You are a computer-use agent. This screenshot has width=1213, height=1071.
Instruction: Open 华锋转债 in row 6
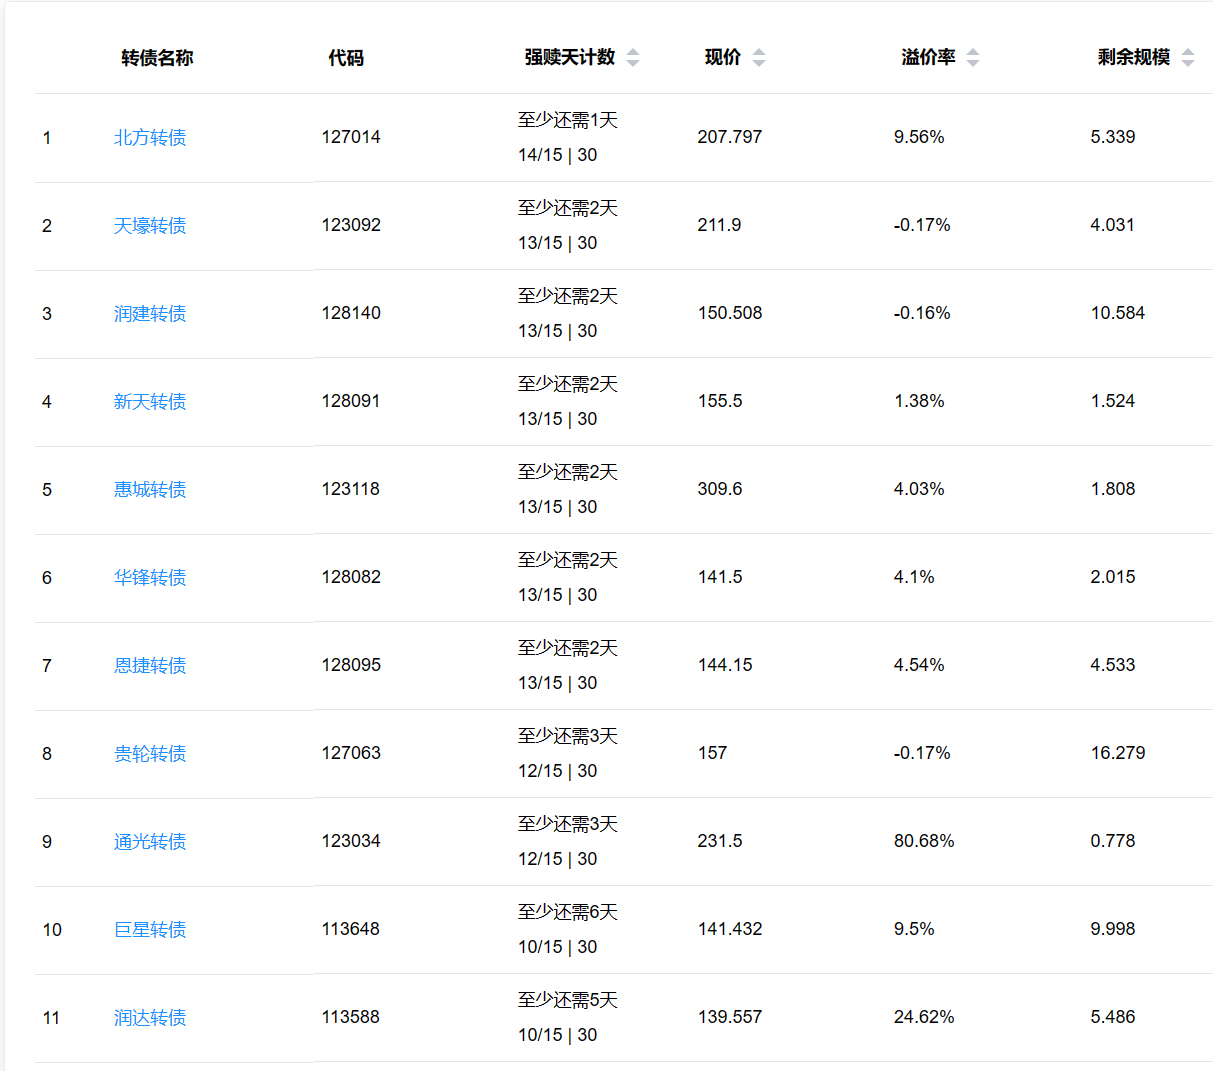tap(150, 578)
